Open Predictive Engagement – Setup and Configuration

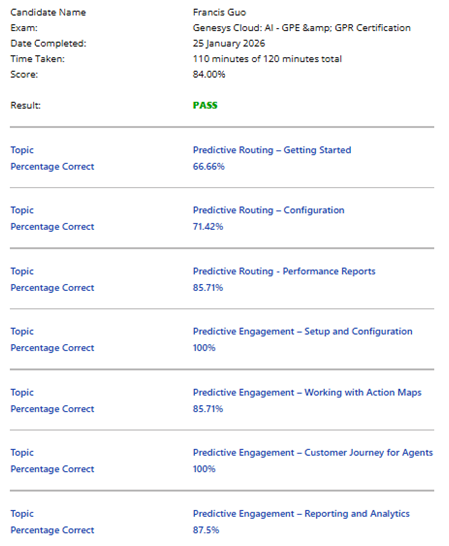303,332
